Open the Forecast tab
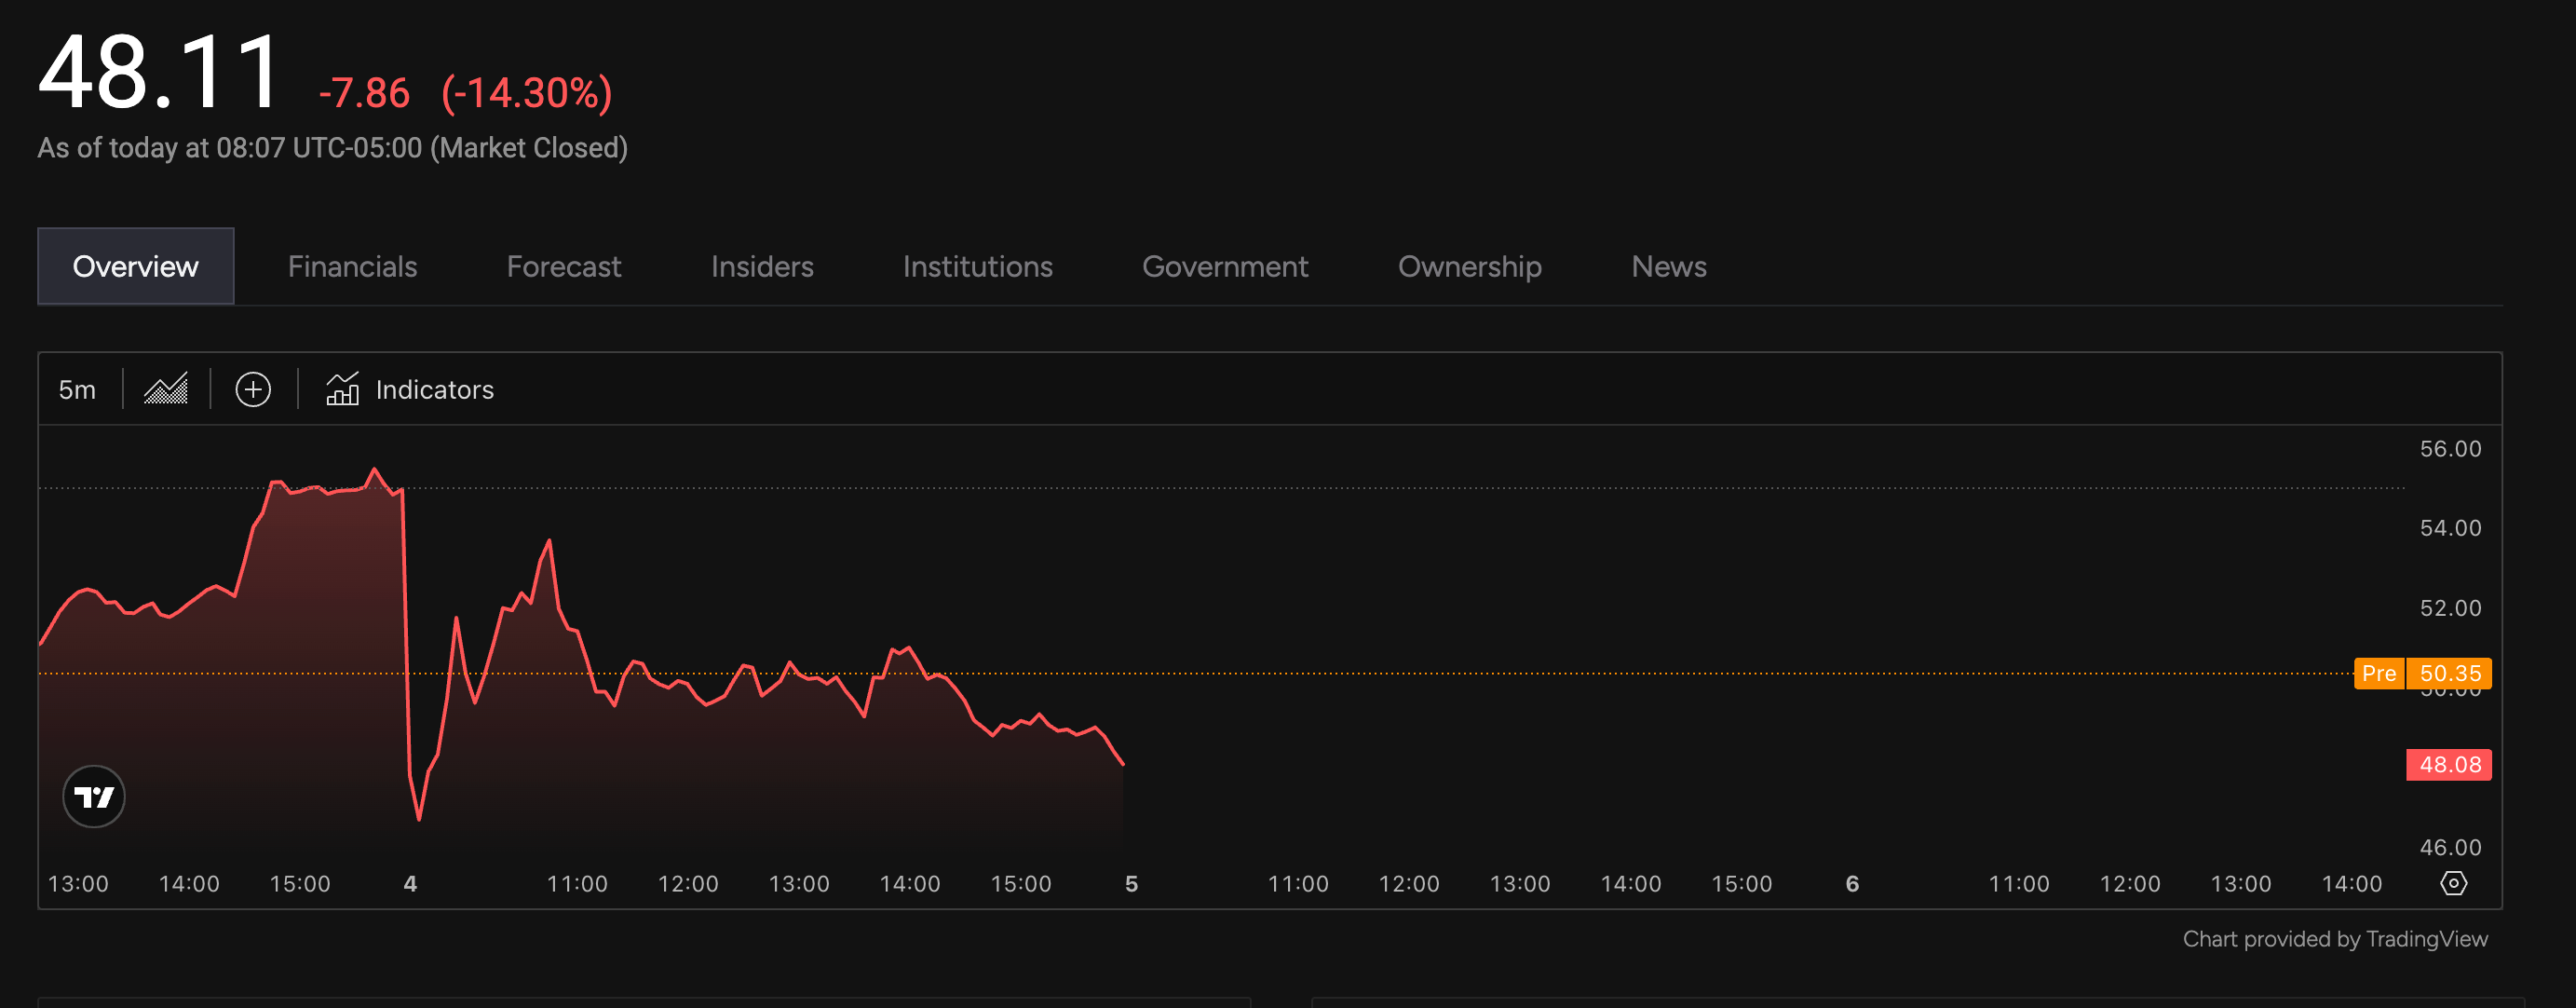This screenshot has width=2576, height=1008. coord(563,266)
